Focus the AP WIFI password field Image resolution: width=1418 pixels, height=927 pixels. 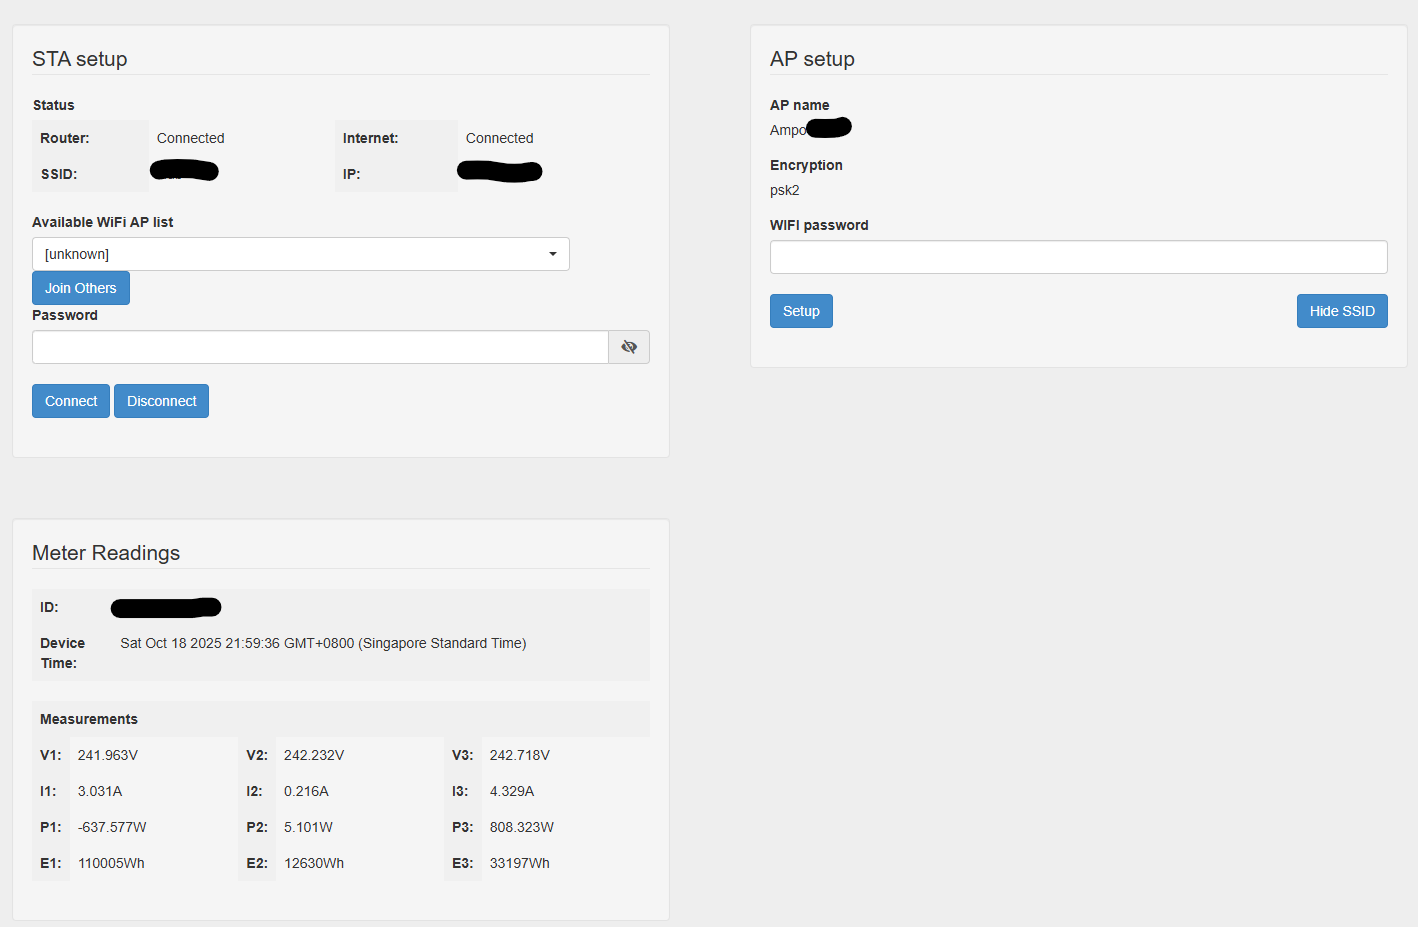tap(1078, 257)
